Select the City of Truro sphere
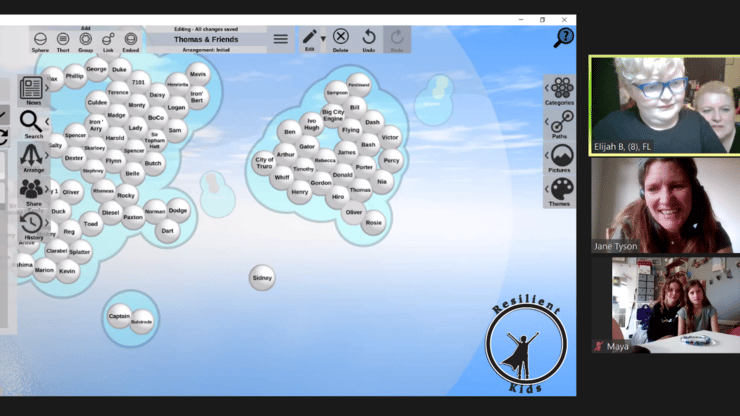This screenshot has height=416, width=740. point(264,163)
